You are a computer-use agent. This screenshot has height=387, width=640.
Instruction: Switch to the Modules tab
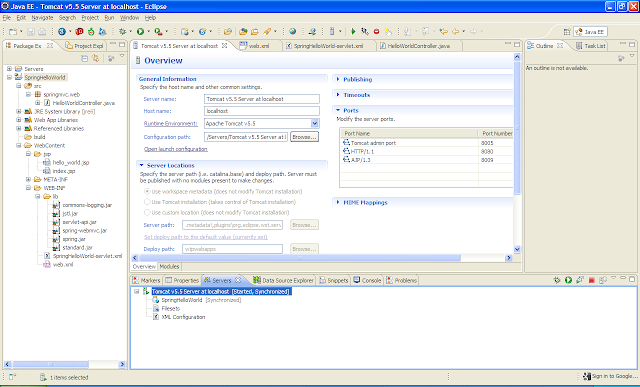[169, 267]
